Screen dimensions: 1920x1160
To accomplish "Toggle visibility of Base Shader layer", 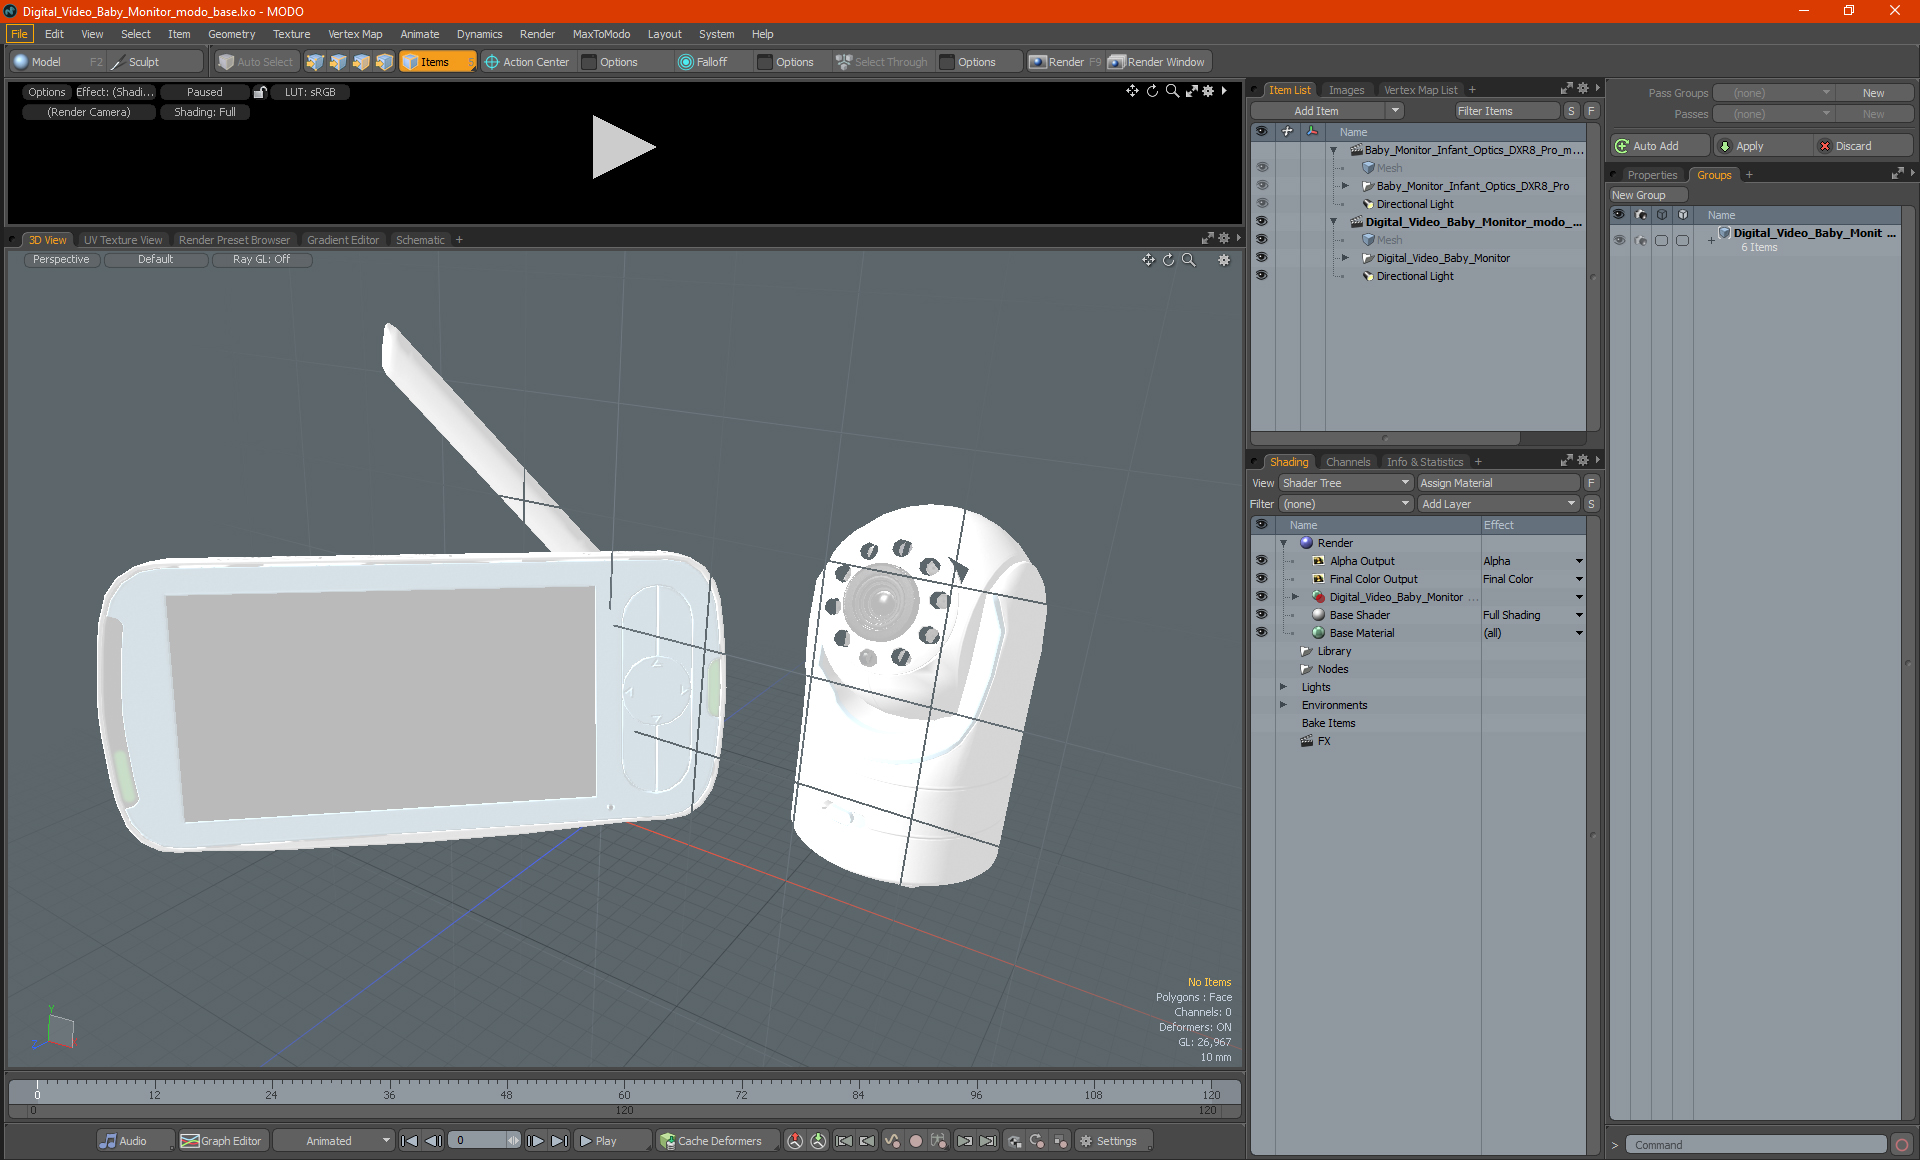I will (1261, 615).
